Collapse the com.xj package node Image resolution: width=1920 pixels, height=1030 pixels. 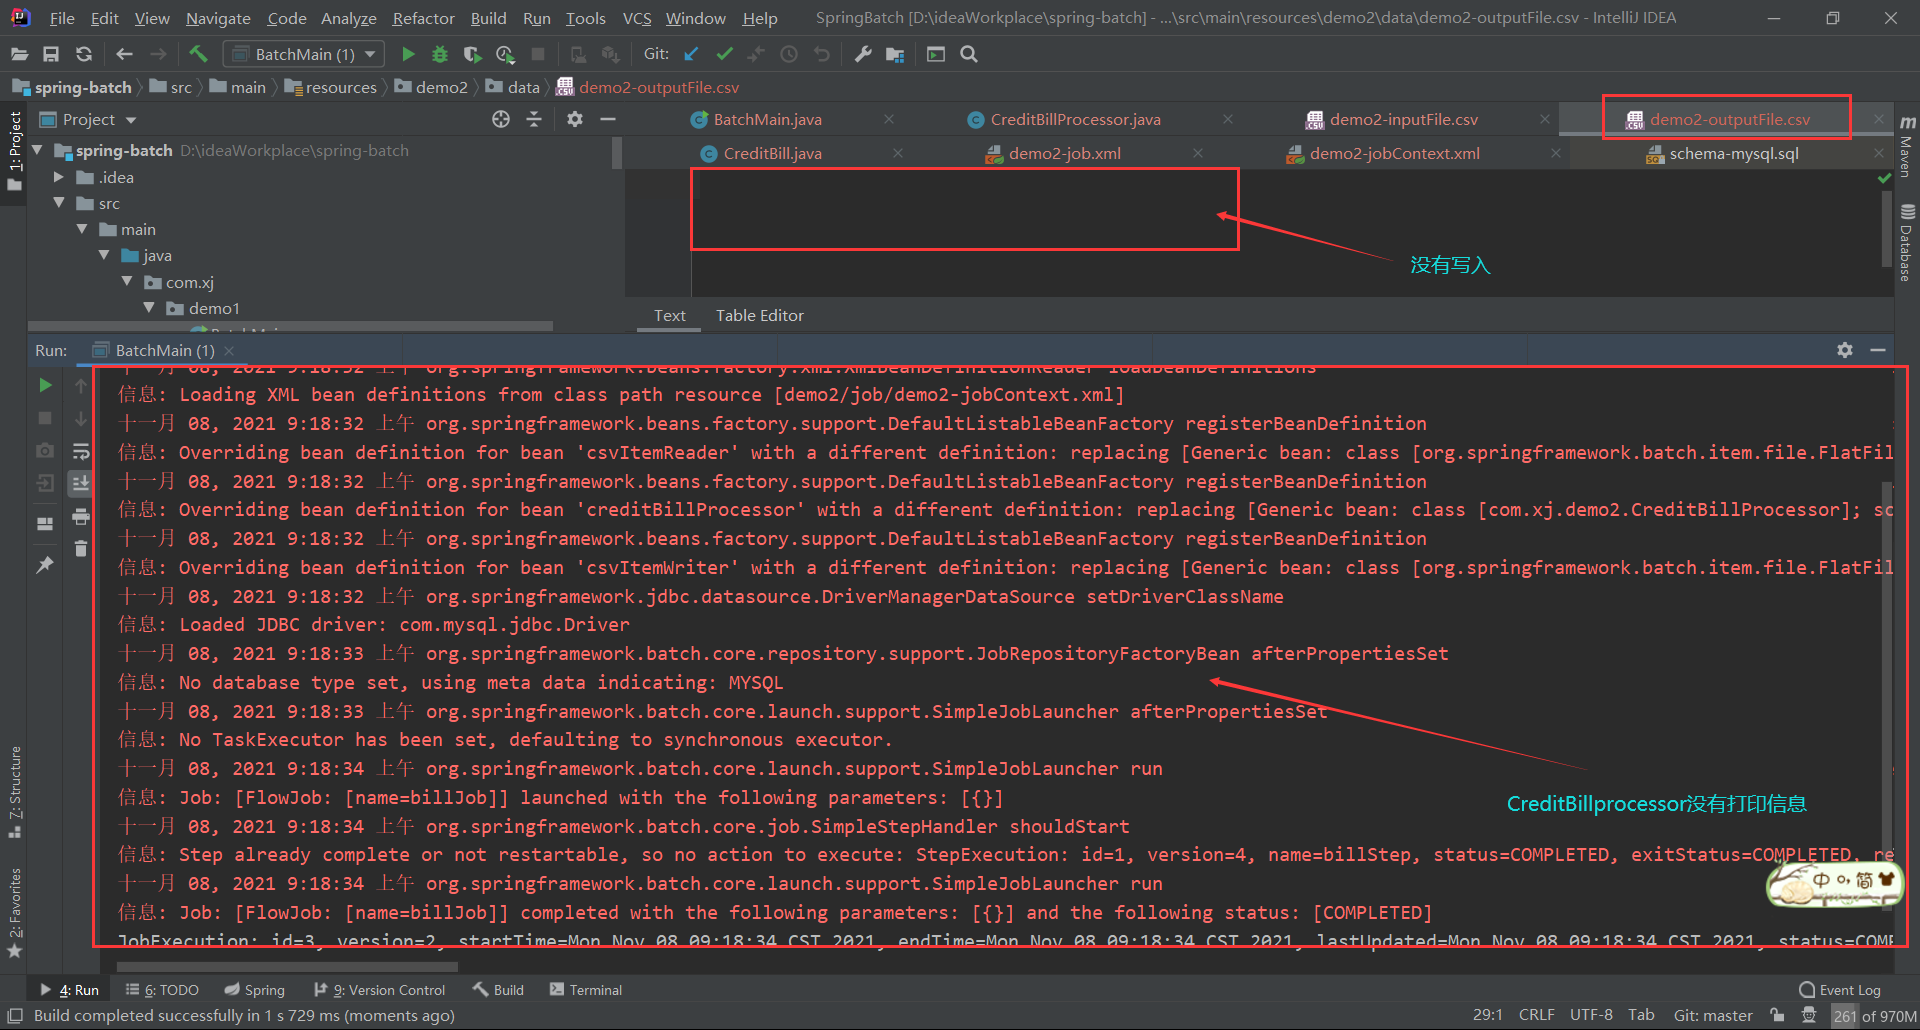pos(128,282)
